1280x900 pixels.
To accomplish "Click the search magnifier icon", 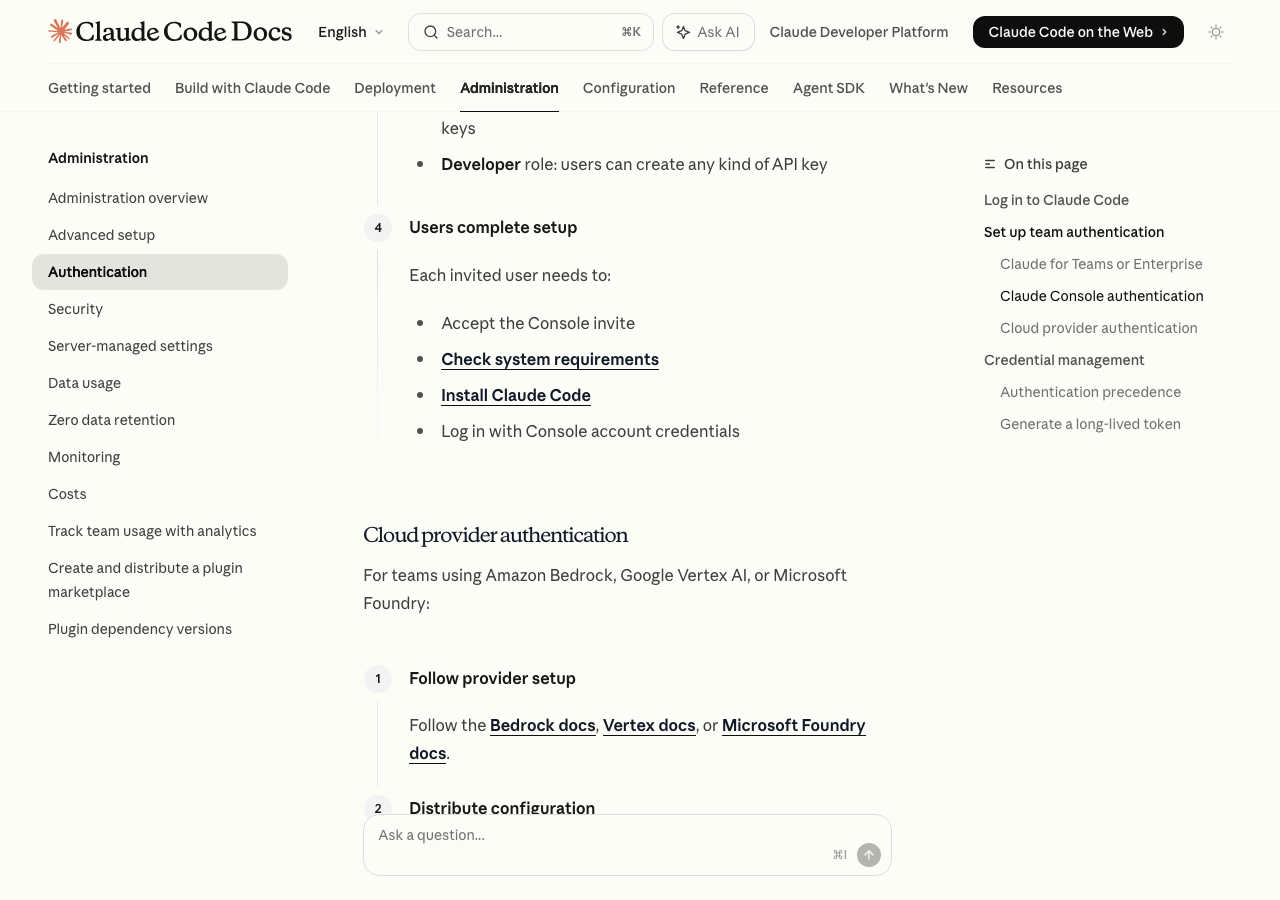I will 431,32.
